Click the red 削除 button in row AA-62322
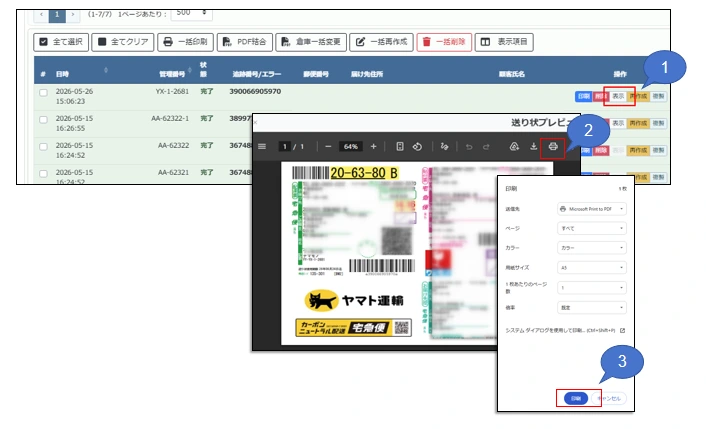 (601, 150)
